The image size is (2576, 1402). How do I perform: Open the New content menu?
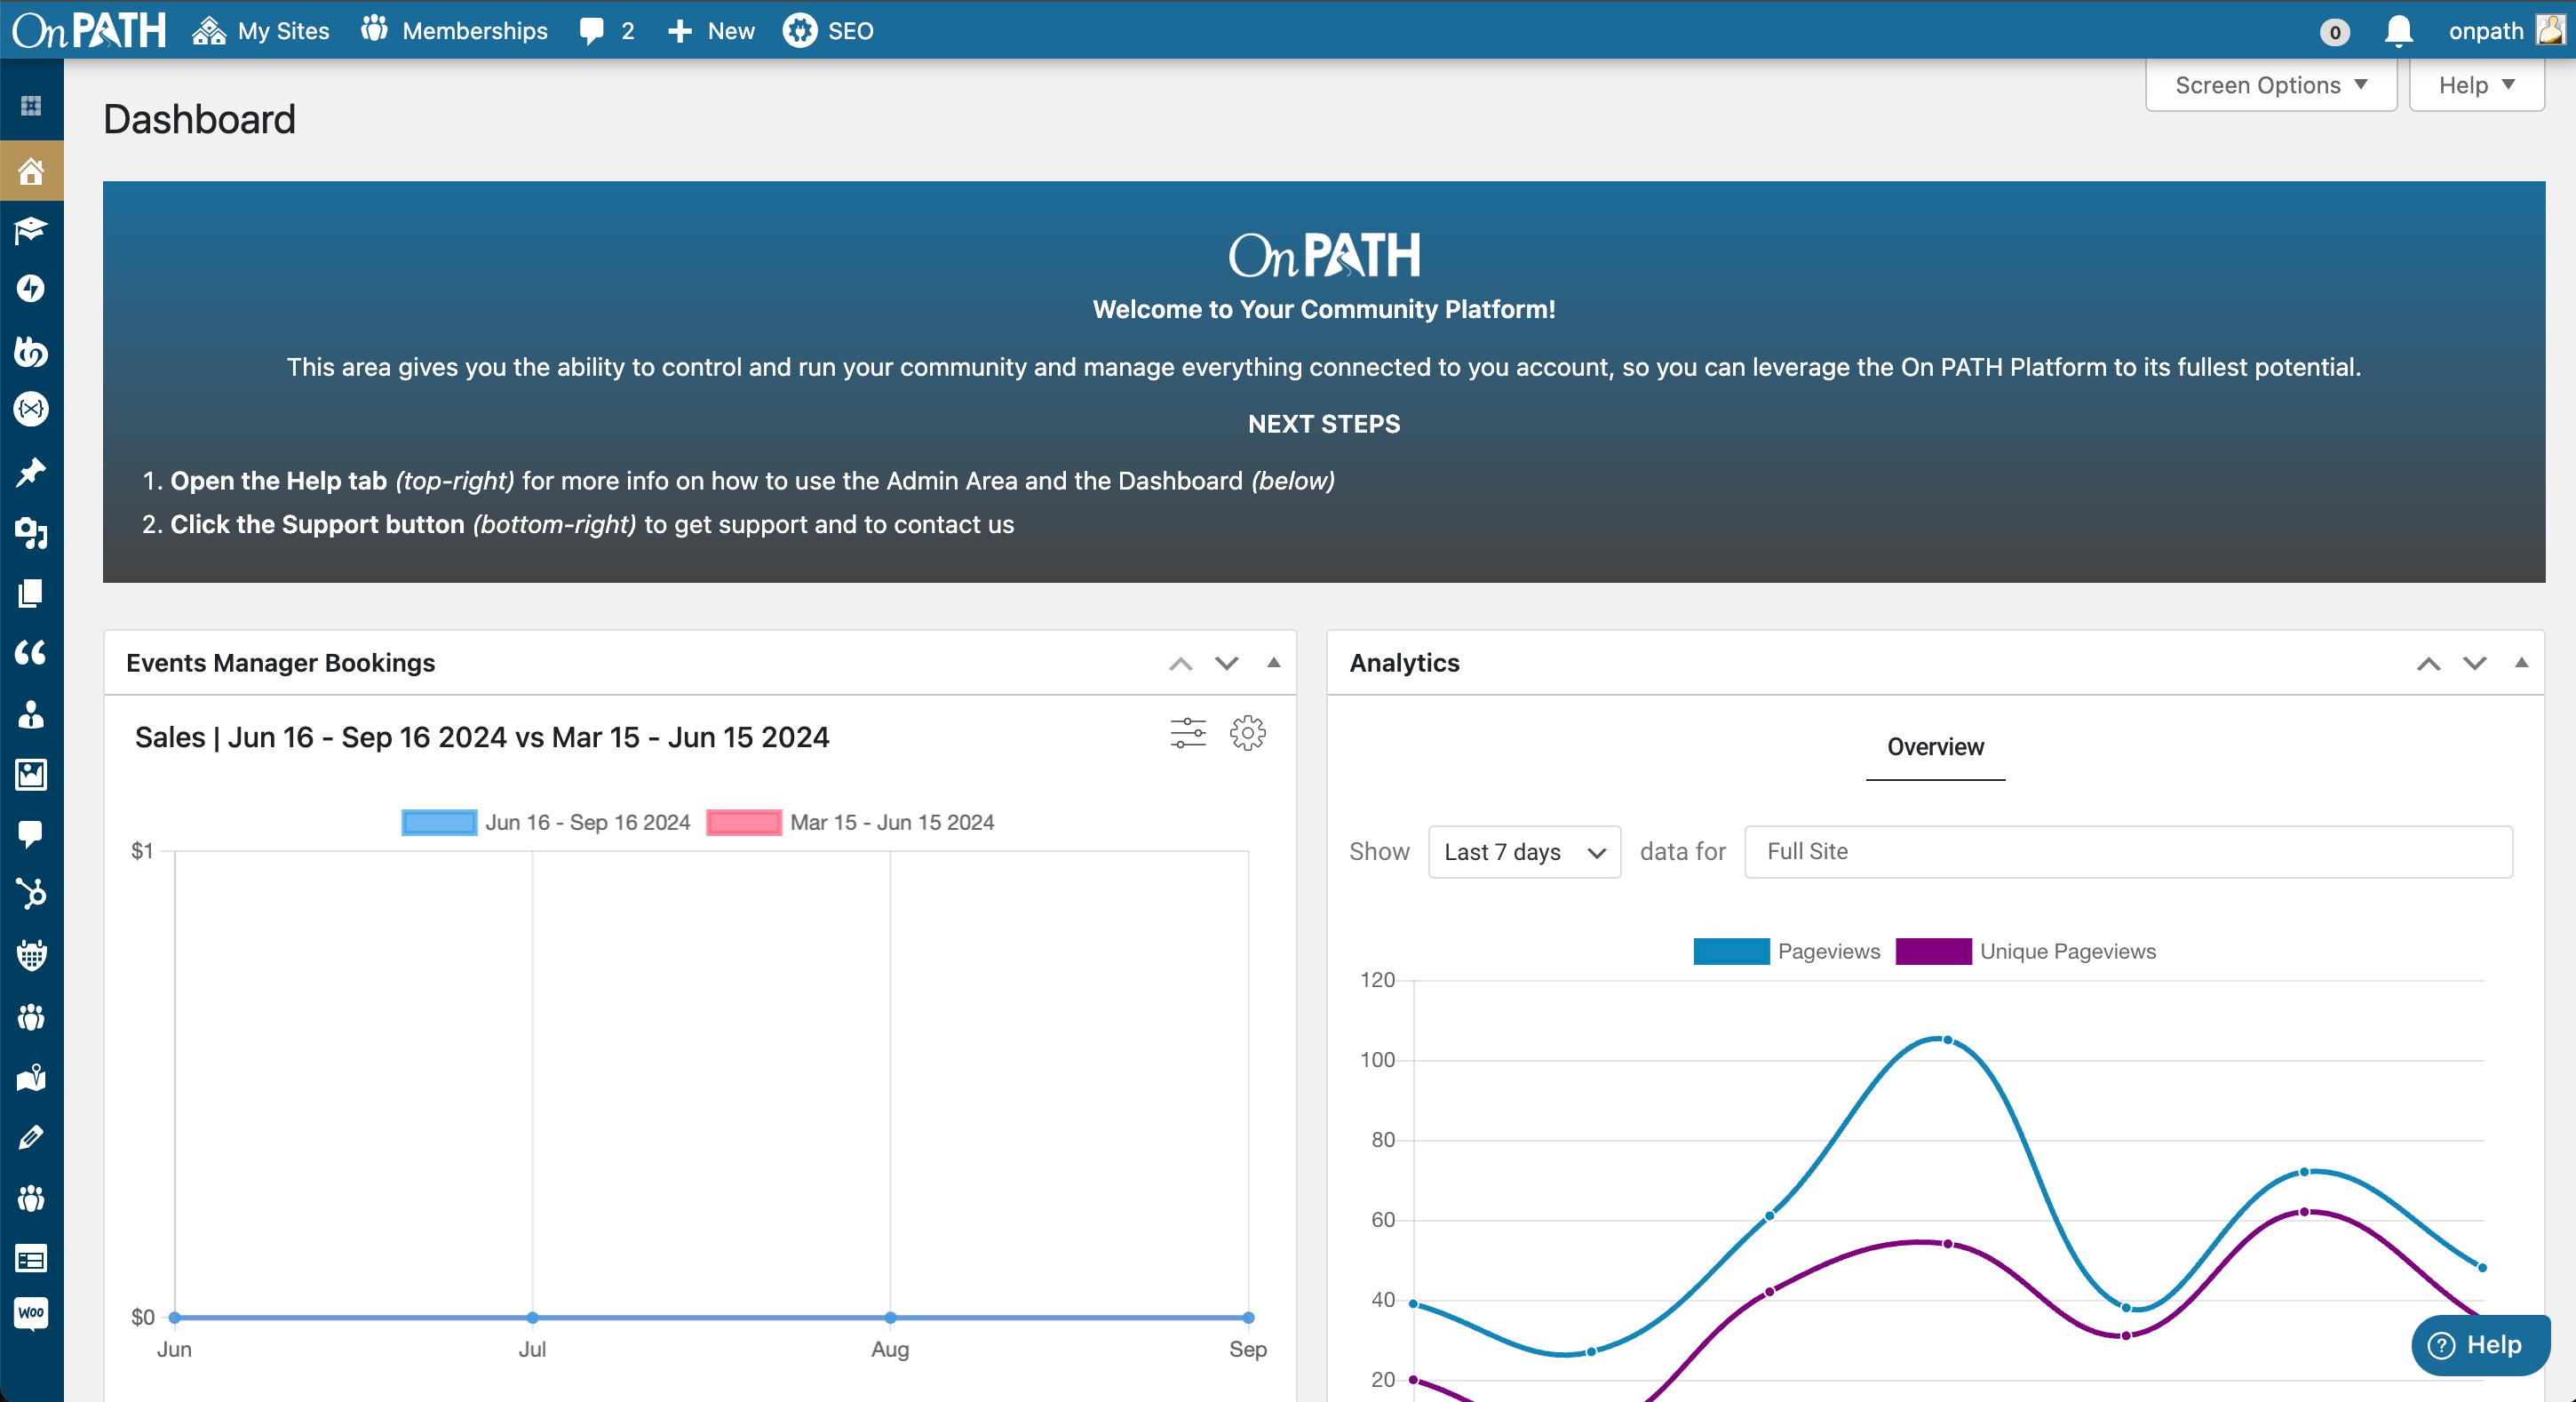click(710, 31)
